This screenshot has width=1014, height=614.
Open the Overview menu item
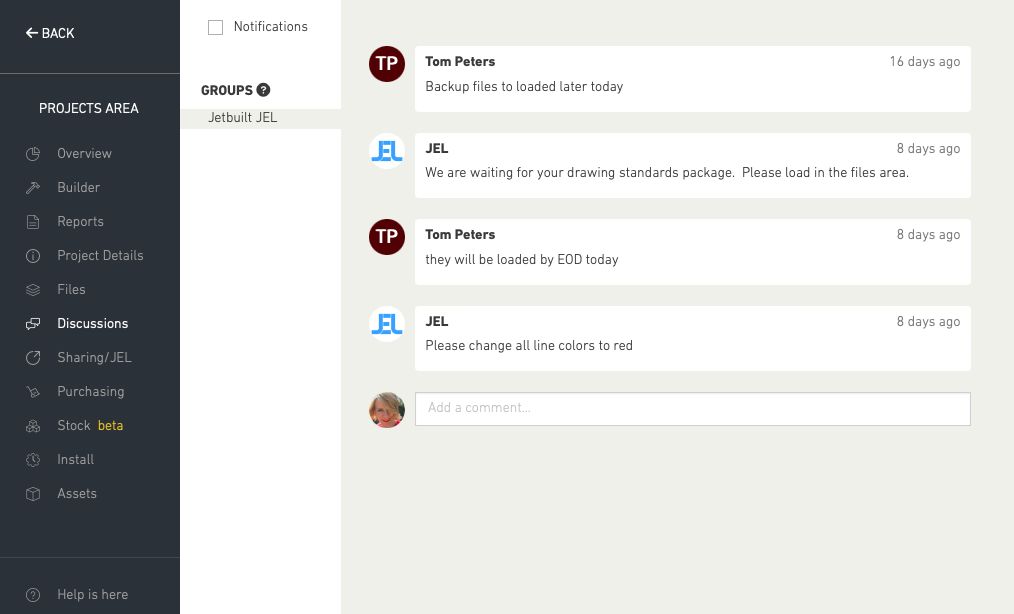coord(84,153)
